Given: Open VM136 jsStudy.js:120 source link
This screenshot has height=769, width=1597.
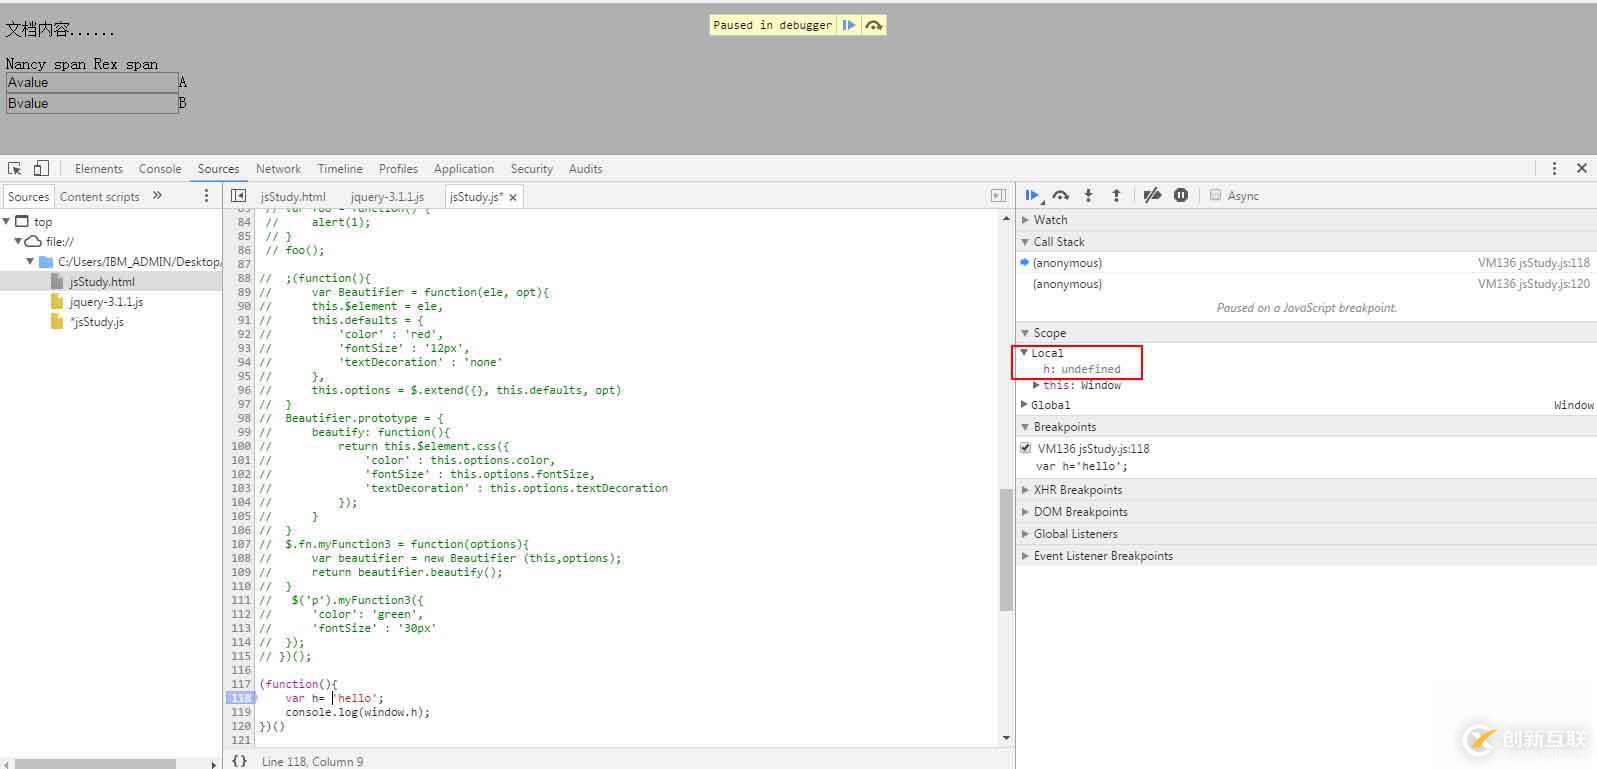Looking at the screenshot, I should [x=1533, y=284].
